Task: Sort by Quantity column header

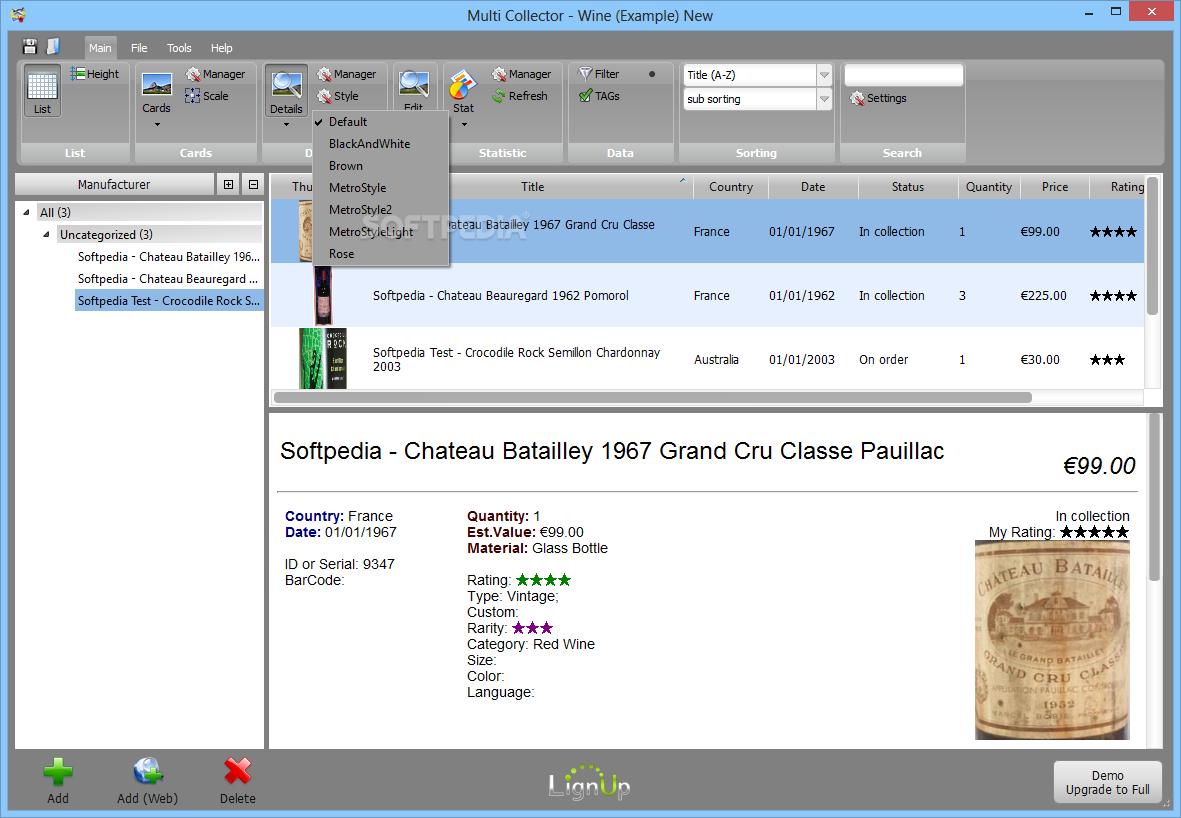Action: point(989,187)
